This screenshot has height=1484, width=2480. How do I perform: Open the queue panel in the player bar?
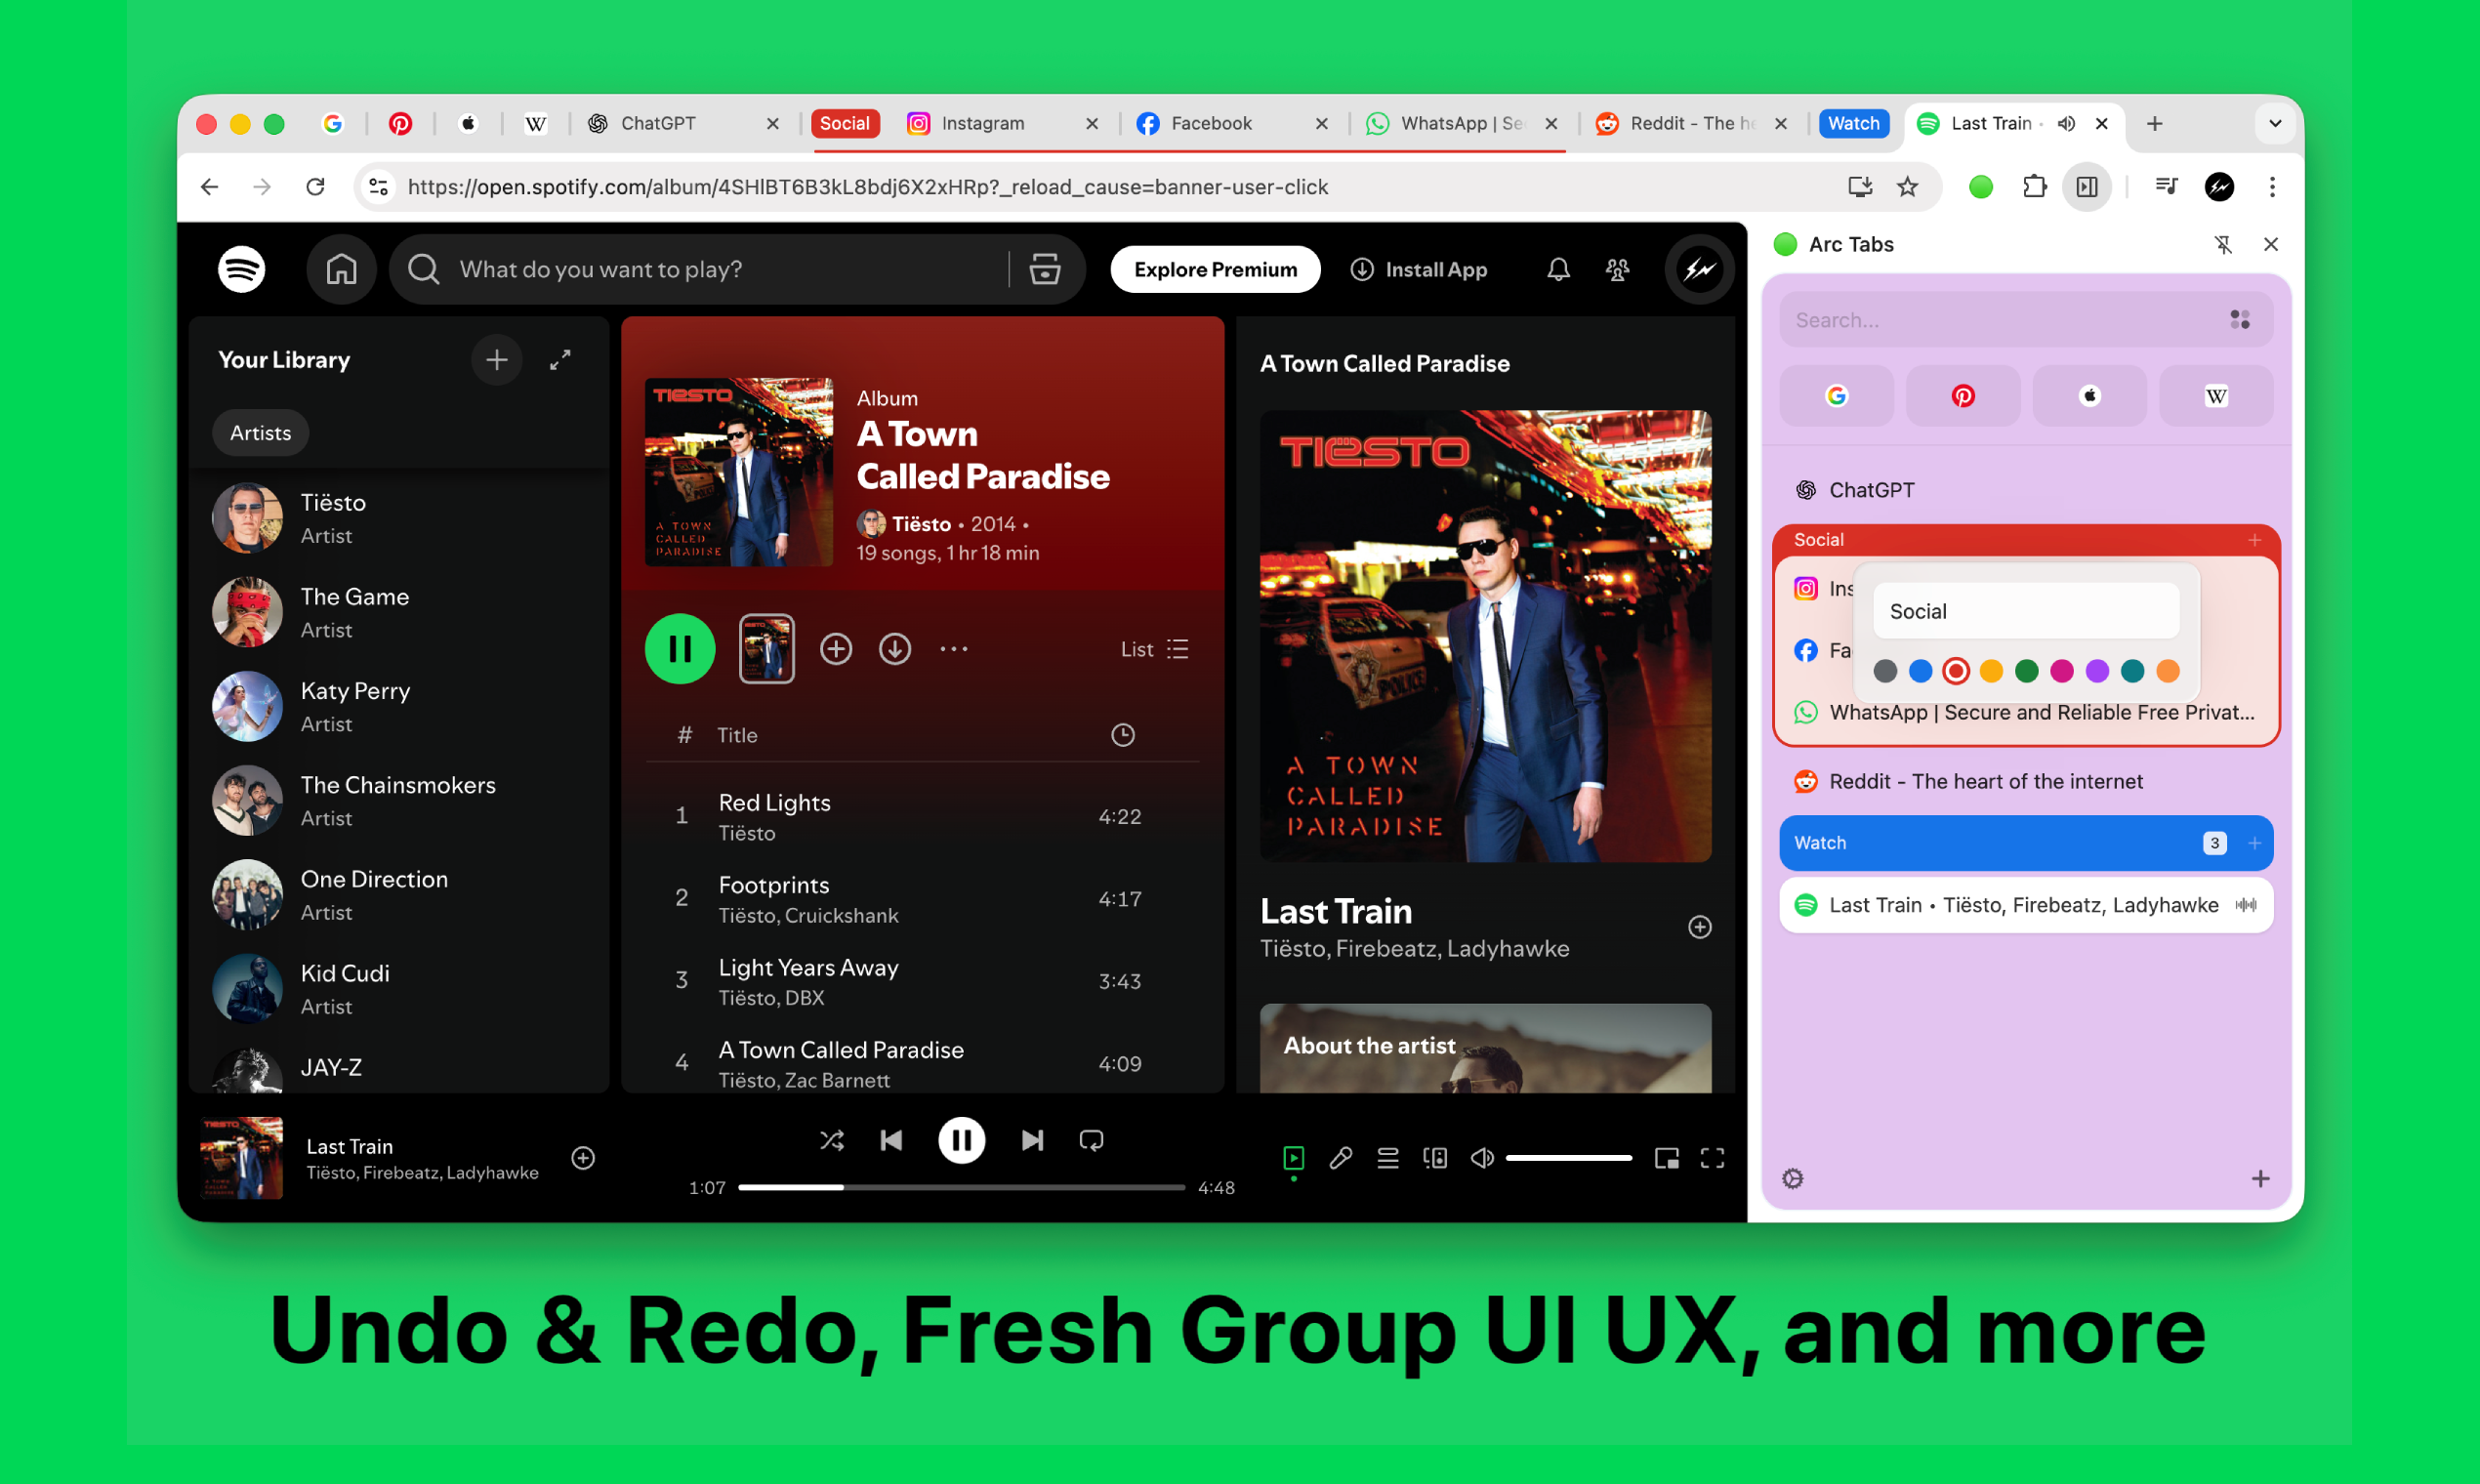pos(1387,1158)
